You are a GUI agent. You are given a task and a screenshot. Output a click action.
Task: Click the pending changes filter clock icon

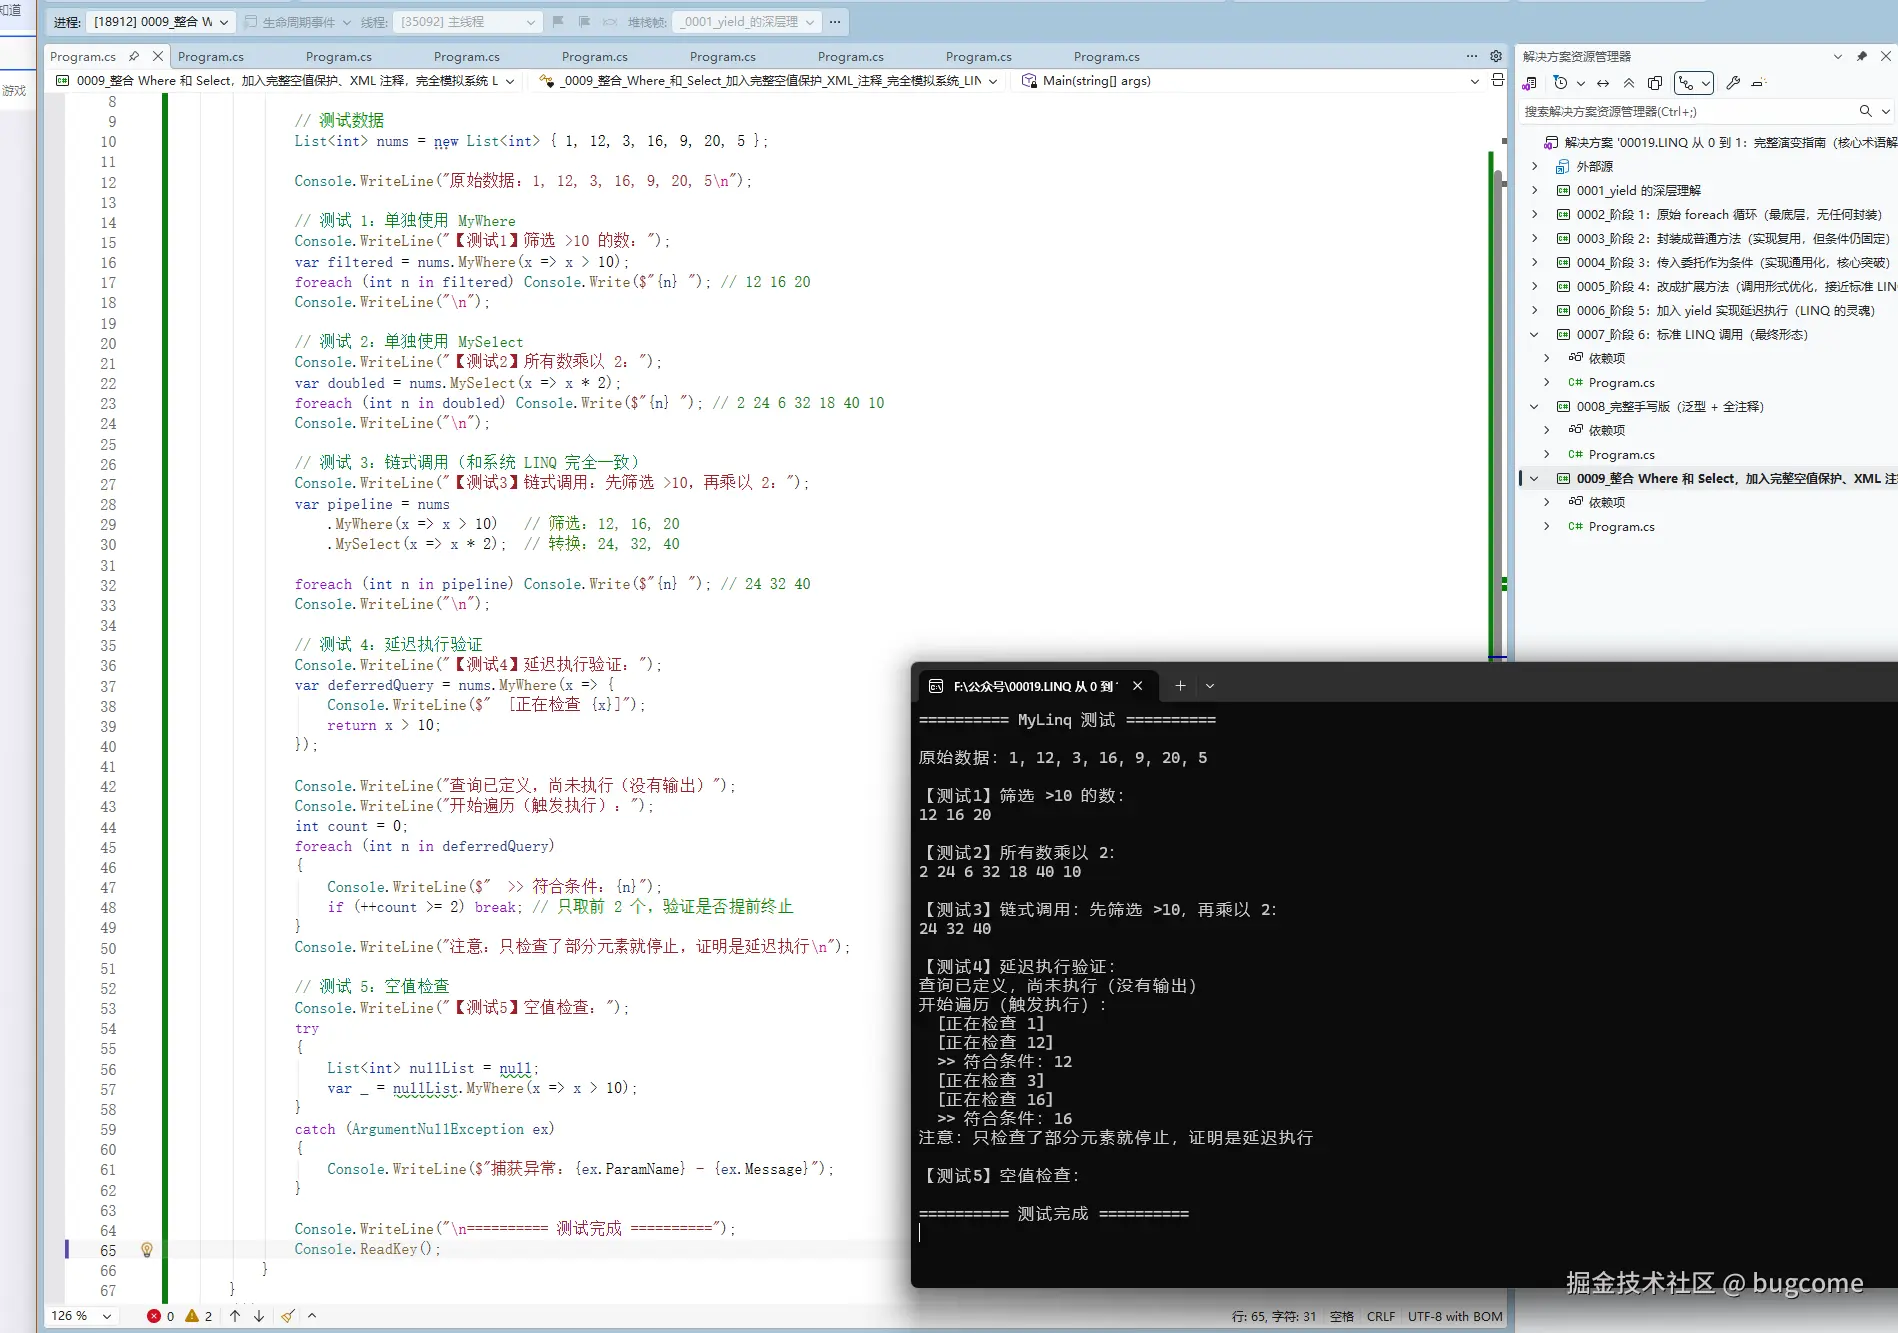tap(1560, 83)
